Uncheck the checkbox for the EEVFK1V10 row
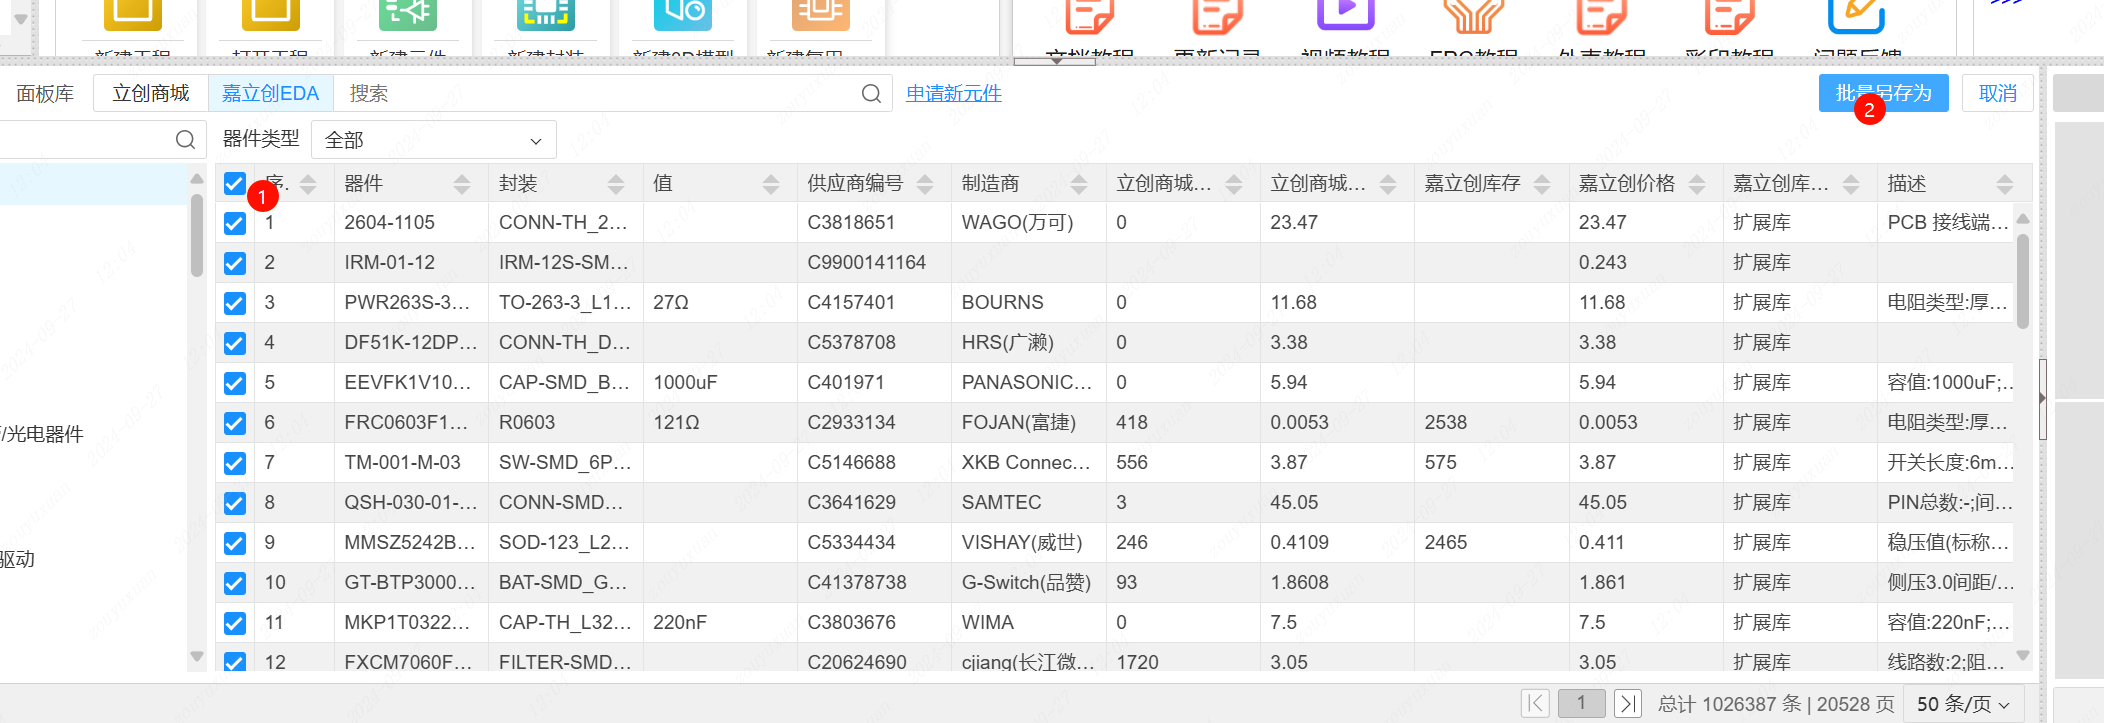 [x=234, y=383]
